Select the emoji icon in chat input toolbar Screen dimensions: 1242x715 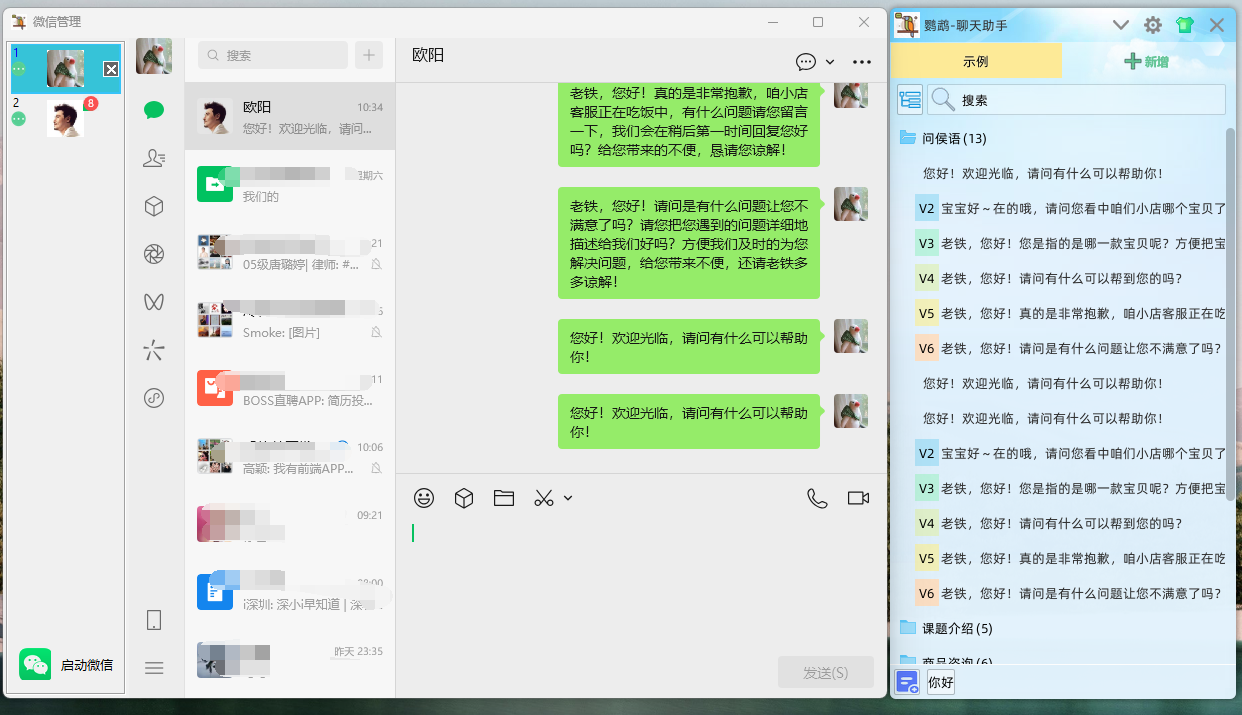coord(424,497)
